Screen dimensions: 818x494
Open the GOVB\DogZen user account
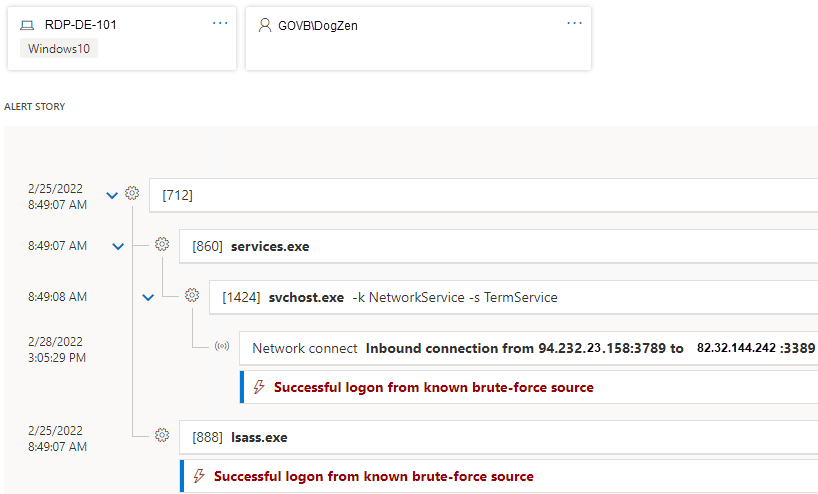(320, 26)
